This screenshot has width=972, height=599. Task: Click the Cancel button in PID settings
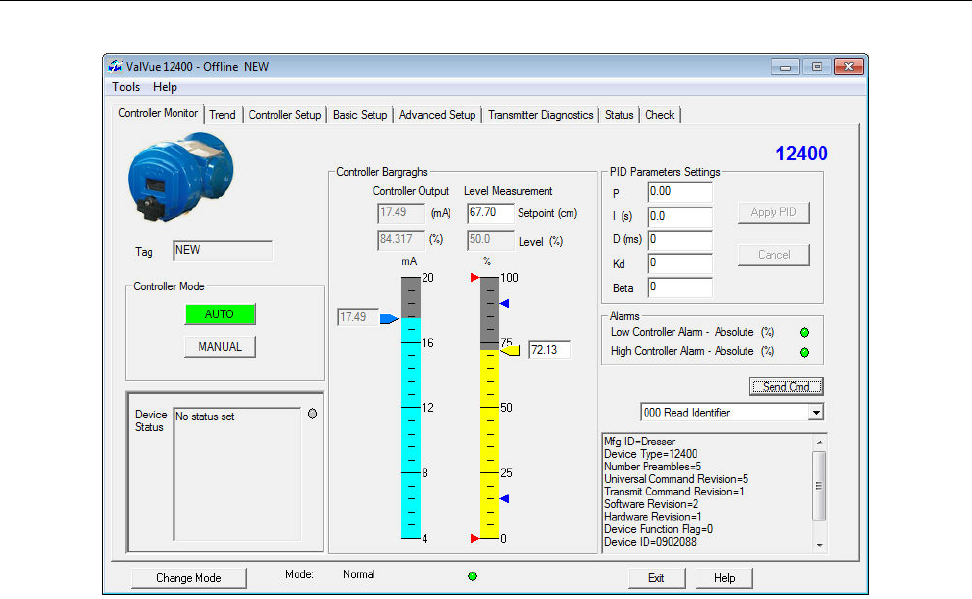[x=774, y=255]
